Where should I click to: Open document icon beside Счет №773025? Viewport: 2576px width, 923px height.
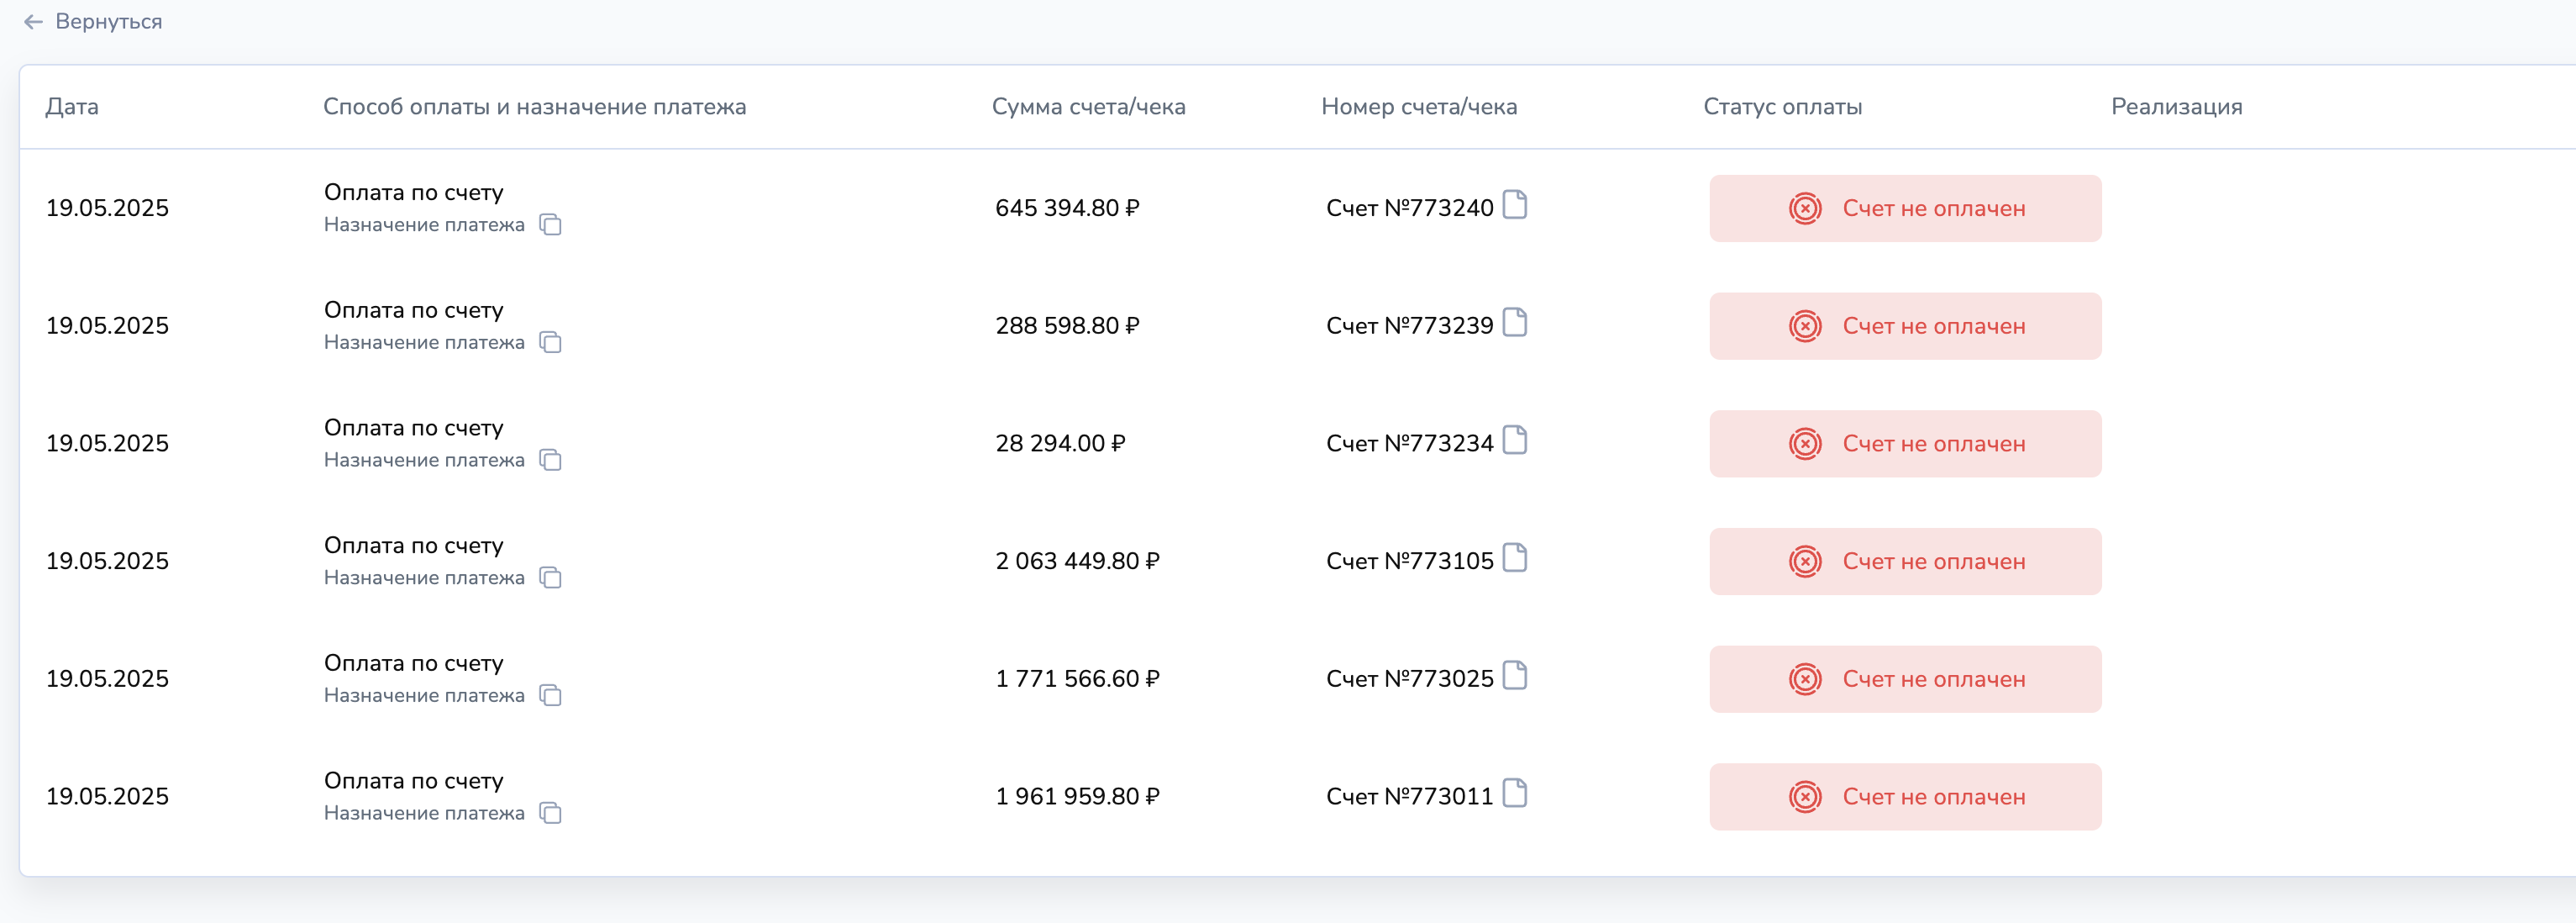1515,676
